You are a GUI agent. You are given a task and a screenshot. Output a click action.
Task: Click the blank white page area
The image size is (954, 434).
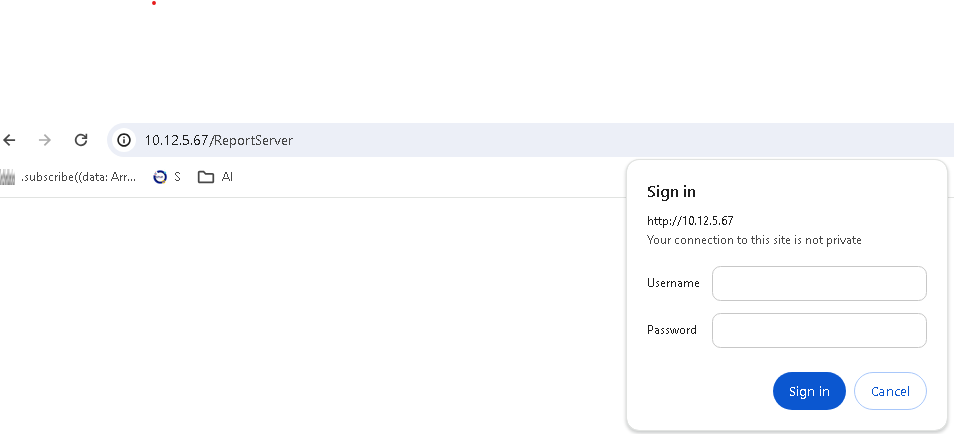tap(300, 320)
